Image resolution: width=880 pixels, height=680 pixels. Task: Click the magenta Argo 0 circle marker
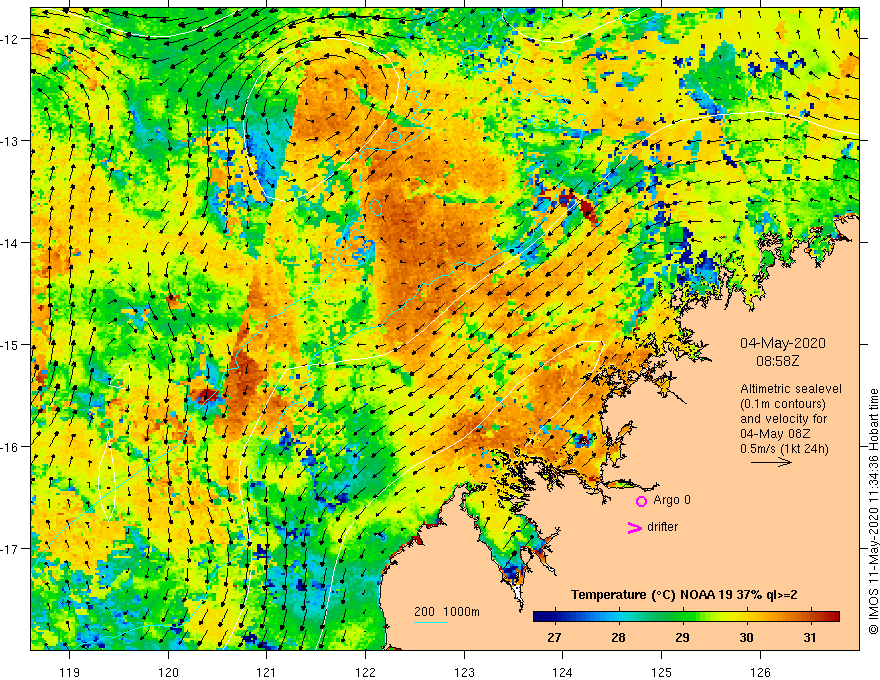point(641,501)
